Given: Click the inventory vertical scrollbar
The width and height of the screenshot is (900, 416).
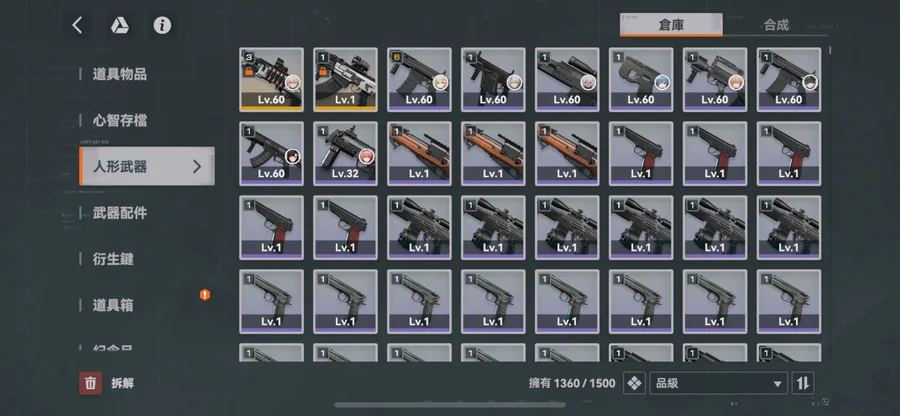Looking at the screenshot, I should 830,204.
